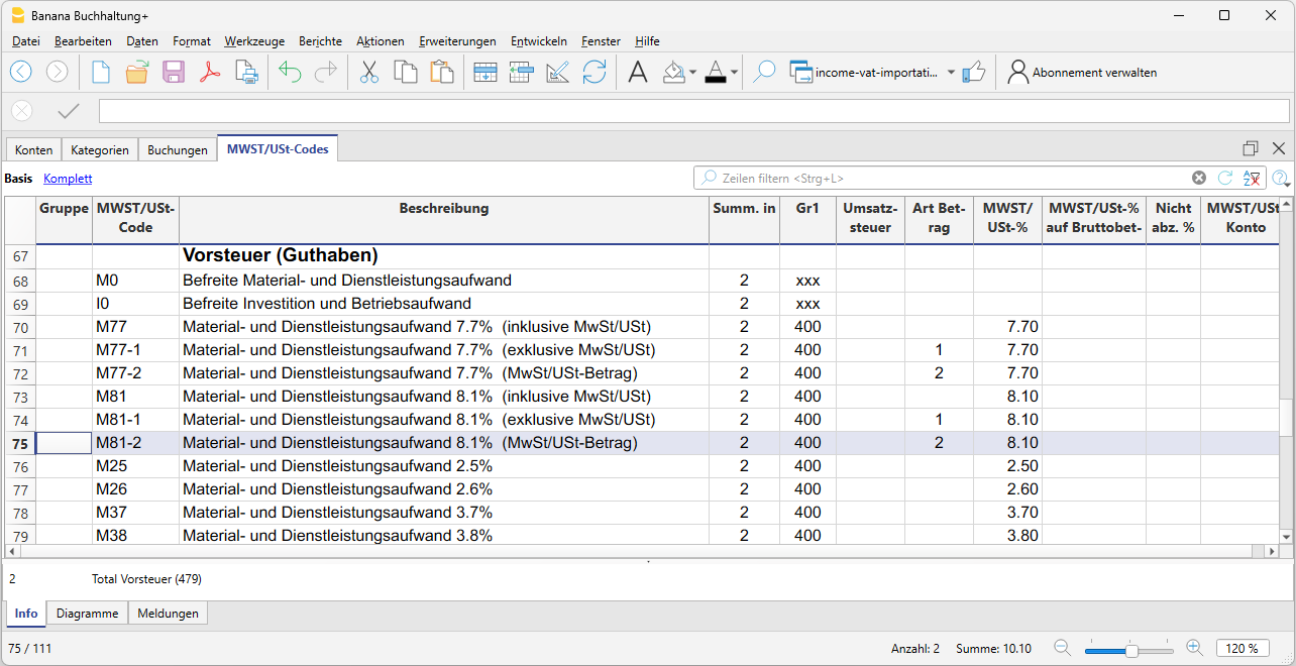Select the cell with code M77-1
This screenshot has width=1296, height=666.
point(135,350)
